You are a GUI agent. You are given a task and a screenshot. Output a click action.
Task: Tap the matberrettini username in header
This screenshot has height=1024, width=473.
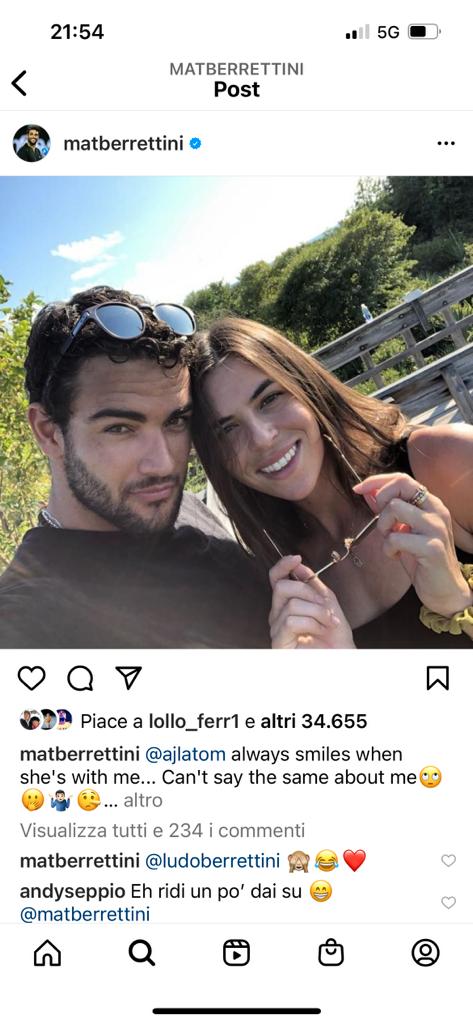click(x=123, y=144)
